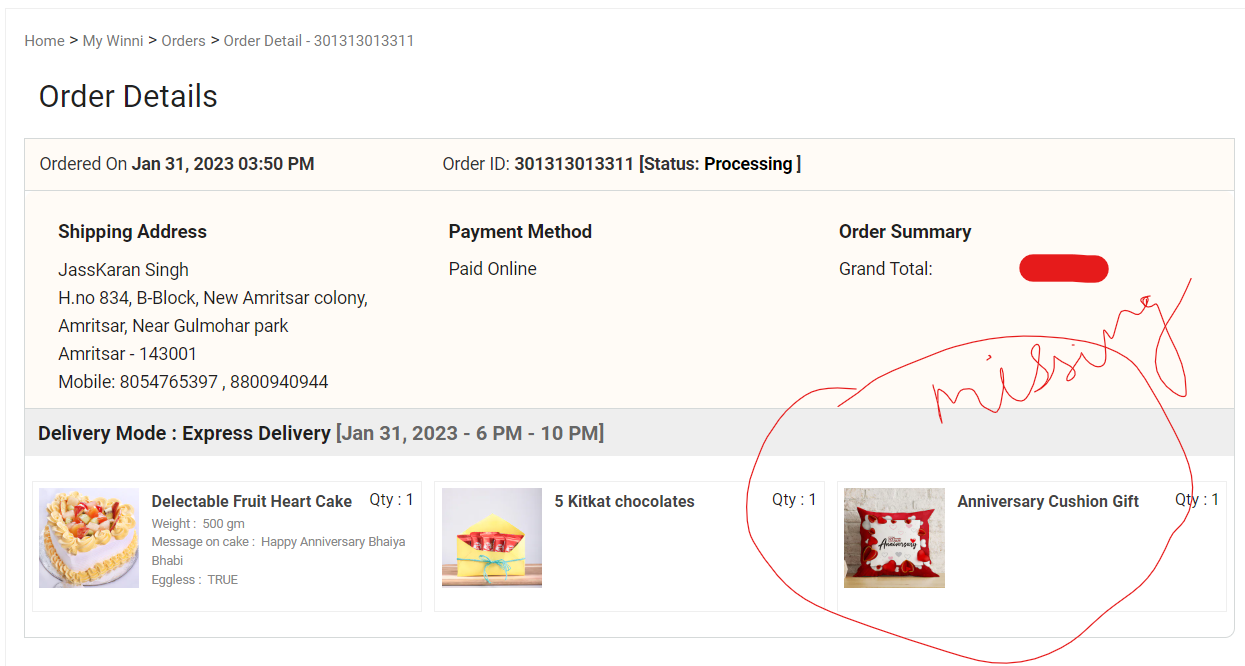Open the My Winni breadcrumb link

coord(113,41)
